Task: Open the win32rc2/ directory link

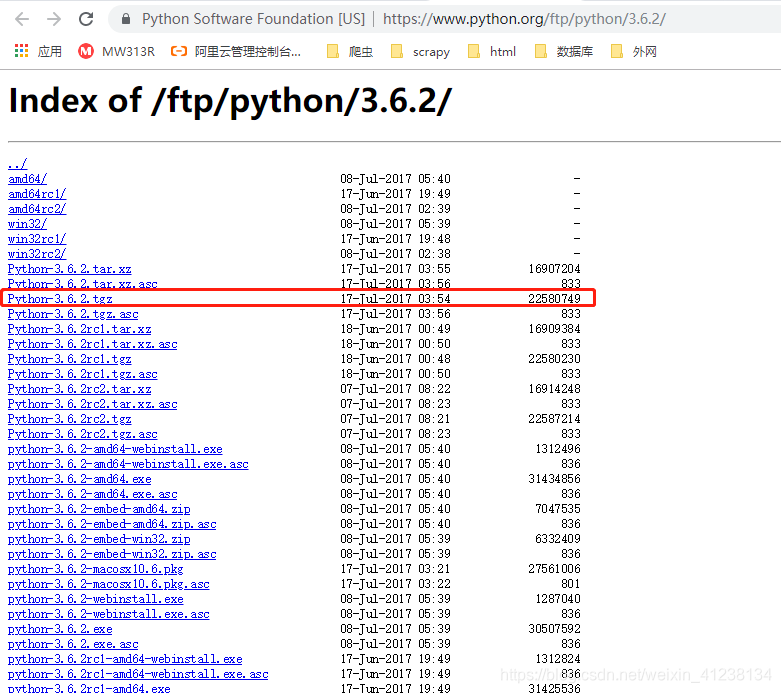Action: click(x=37, y=254)
